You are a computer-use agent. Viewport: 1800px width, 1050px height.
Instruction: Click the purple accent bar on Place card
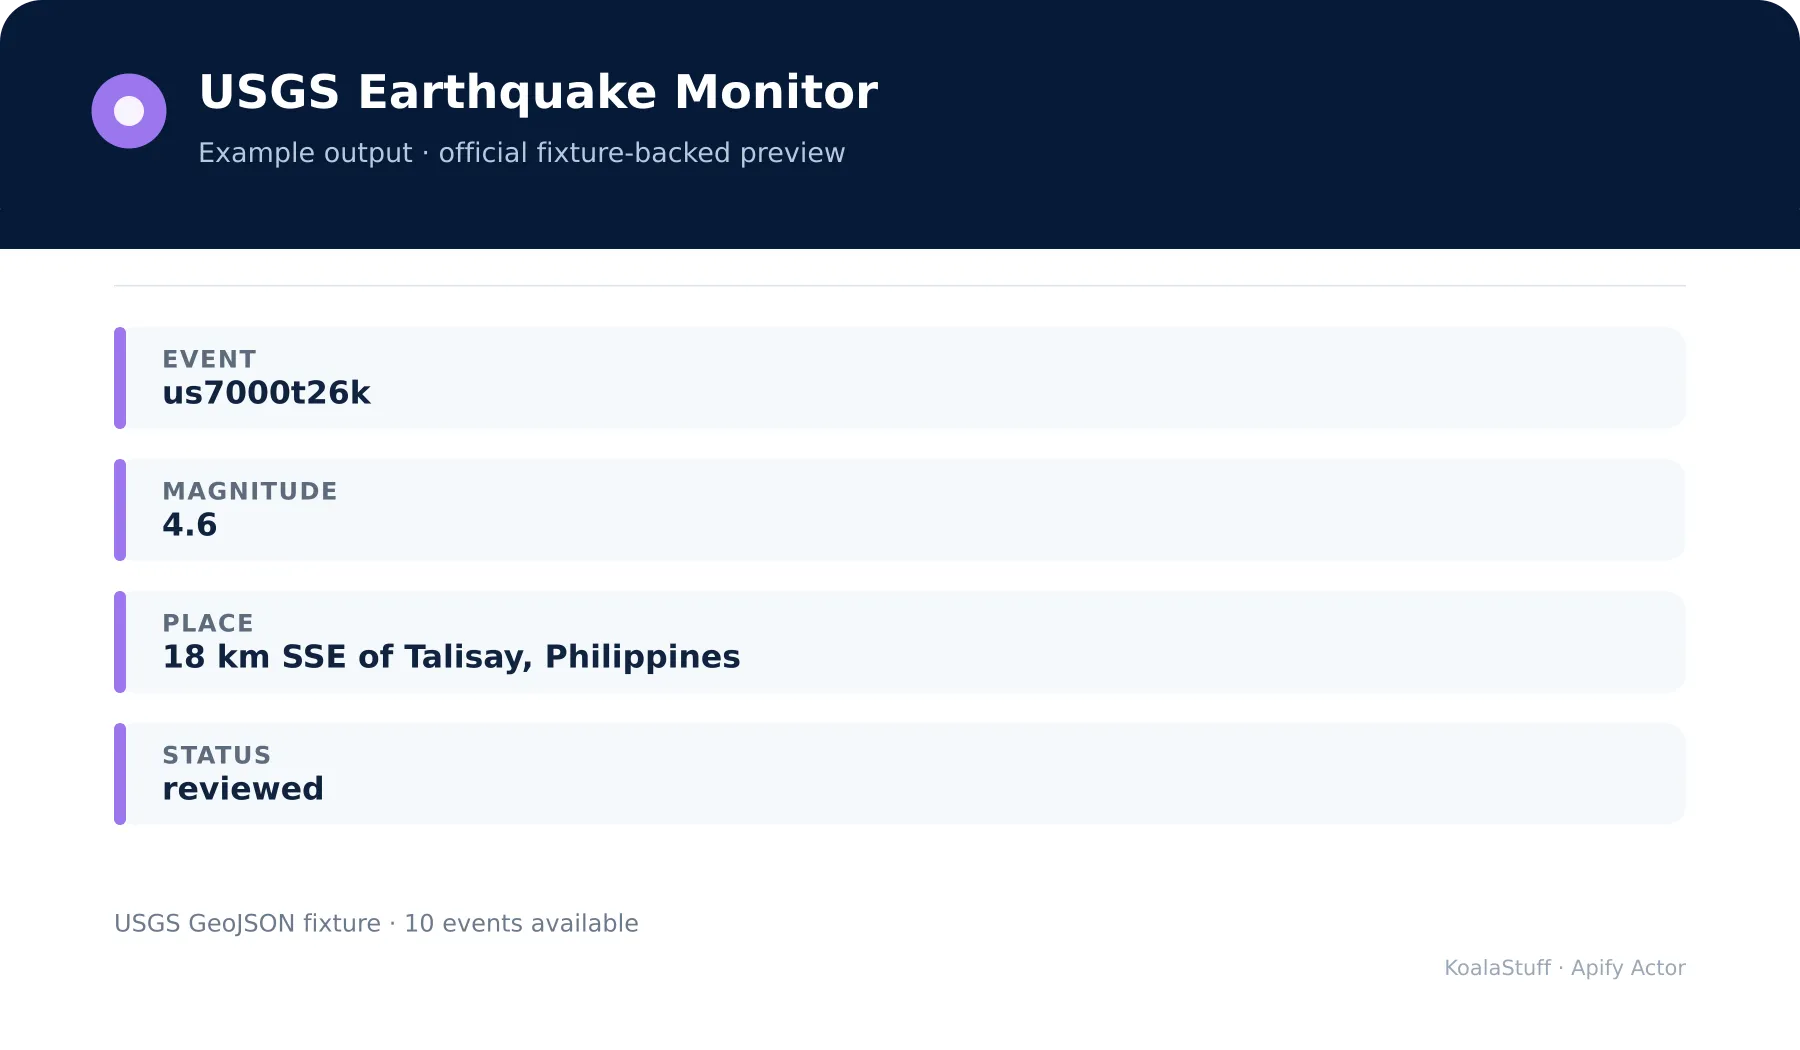pos(120,642)
